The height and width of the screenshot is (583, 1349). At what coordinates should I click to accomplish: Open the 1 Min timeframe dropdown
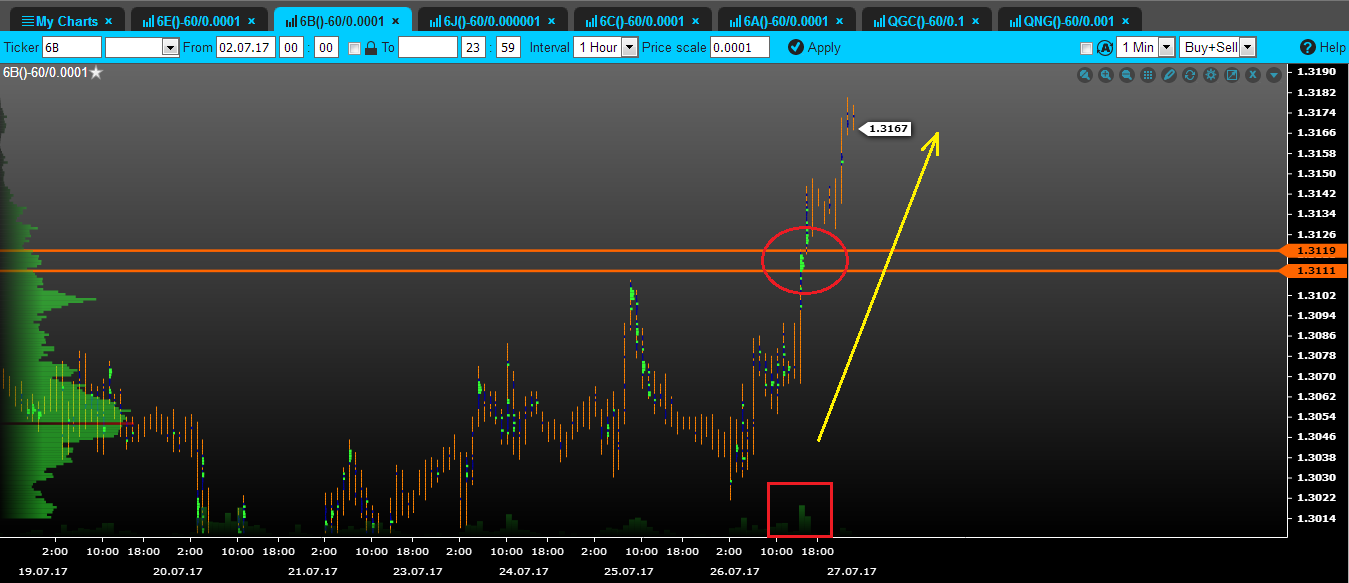pyautogui.click(x=1146, y=47)
